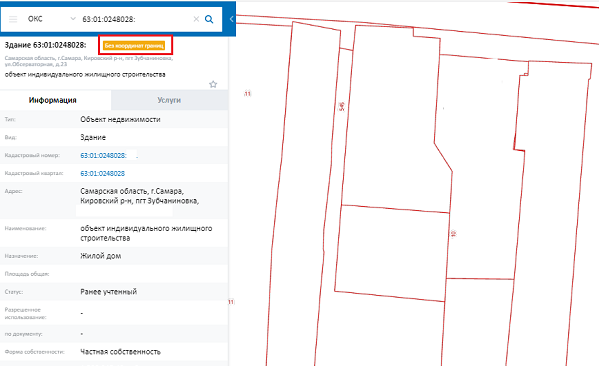Open the hamburger menu in search bar

[13, 19]
